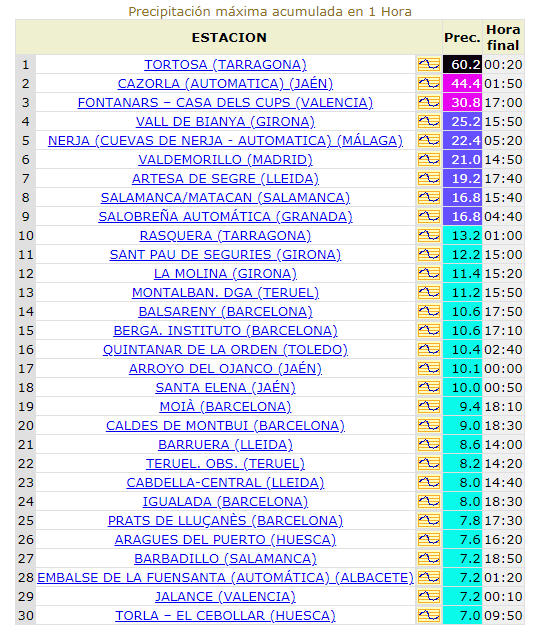Open the BARRUERA (LLEIDA) link

point(225,445)
